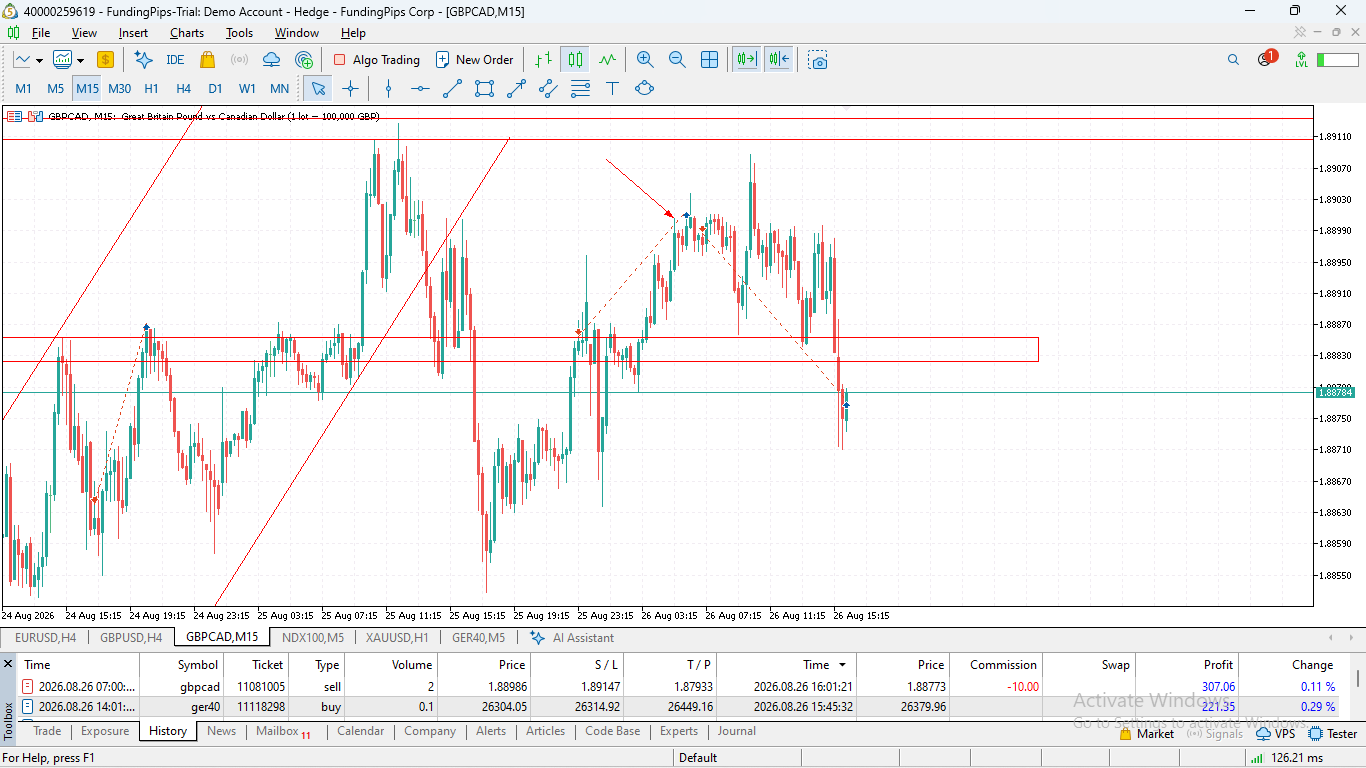Select the D1 timeframe
This screenshot has height=768, width=1366.
click(x=216, y=88)
